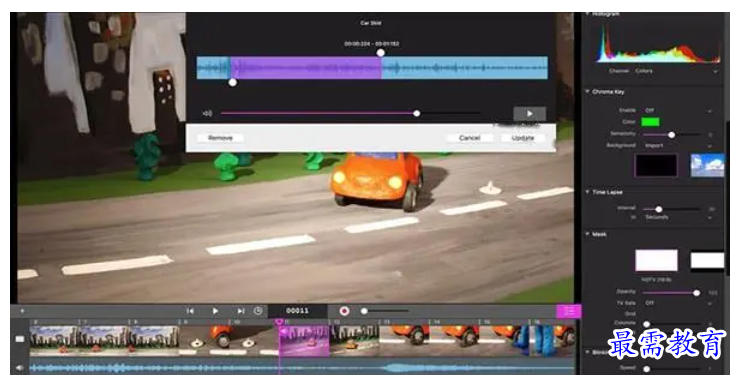Select the first city skyline frame thumbnail
The height and width of the screenshot is (375, 732).
[x=54, y=340]
